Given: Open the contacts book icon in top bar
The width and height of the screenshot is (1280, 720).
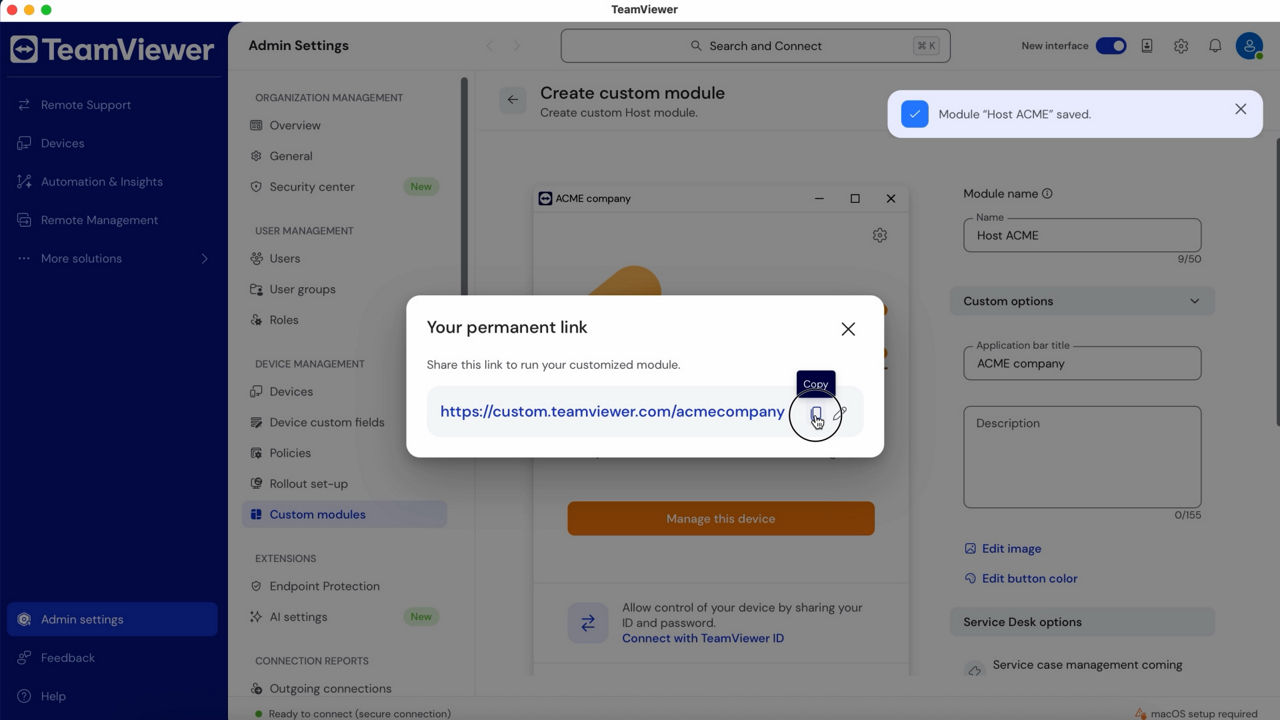Looking at the screenshot, I should click(x=1147, y=46).
